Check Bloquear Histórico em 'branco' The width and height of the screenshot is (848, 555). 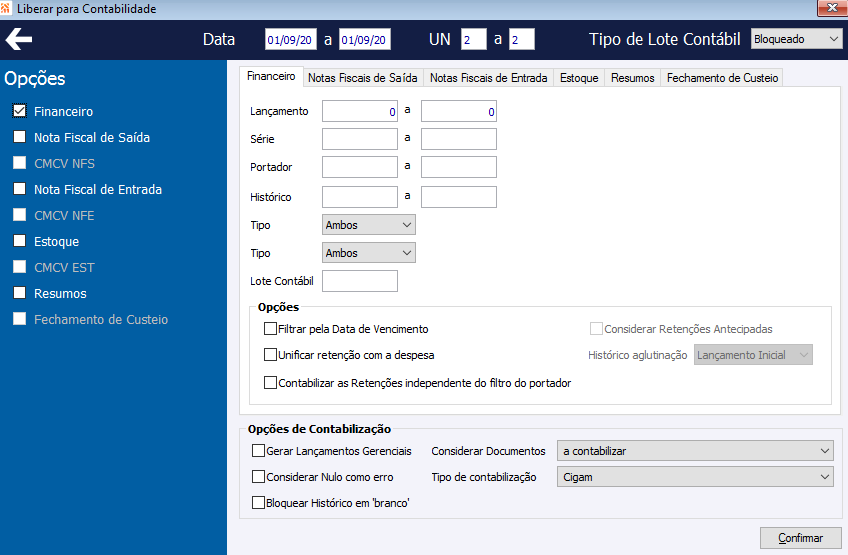pyautogui.click(x=258, y=503)
